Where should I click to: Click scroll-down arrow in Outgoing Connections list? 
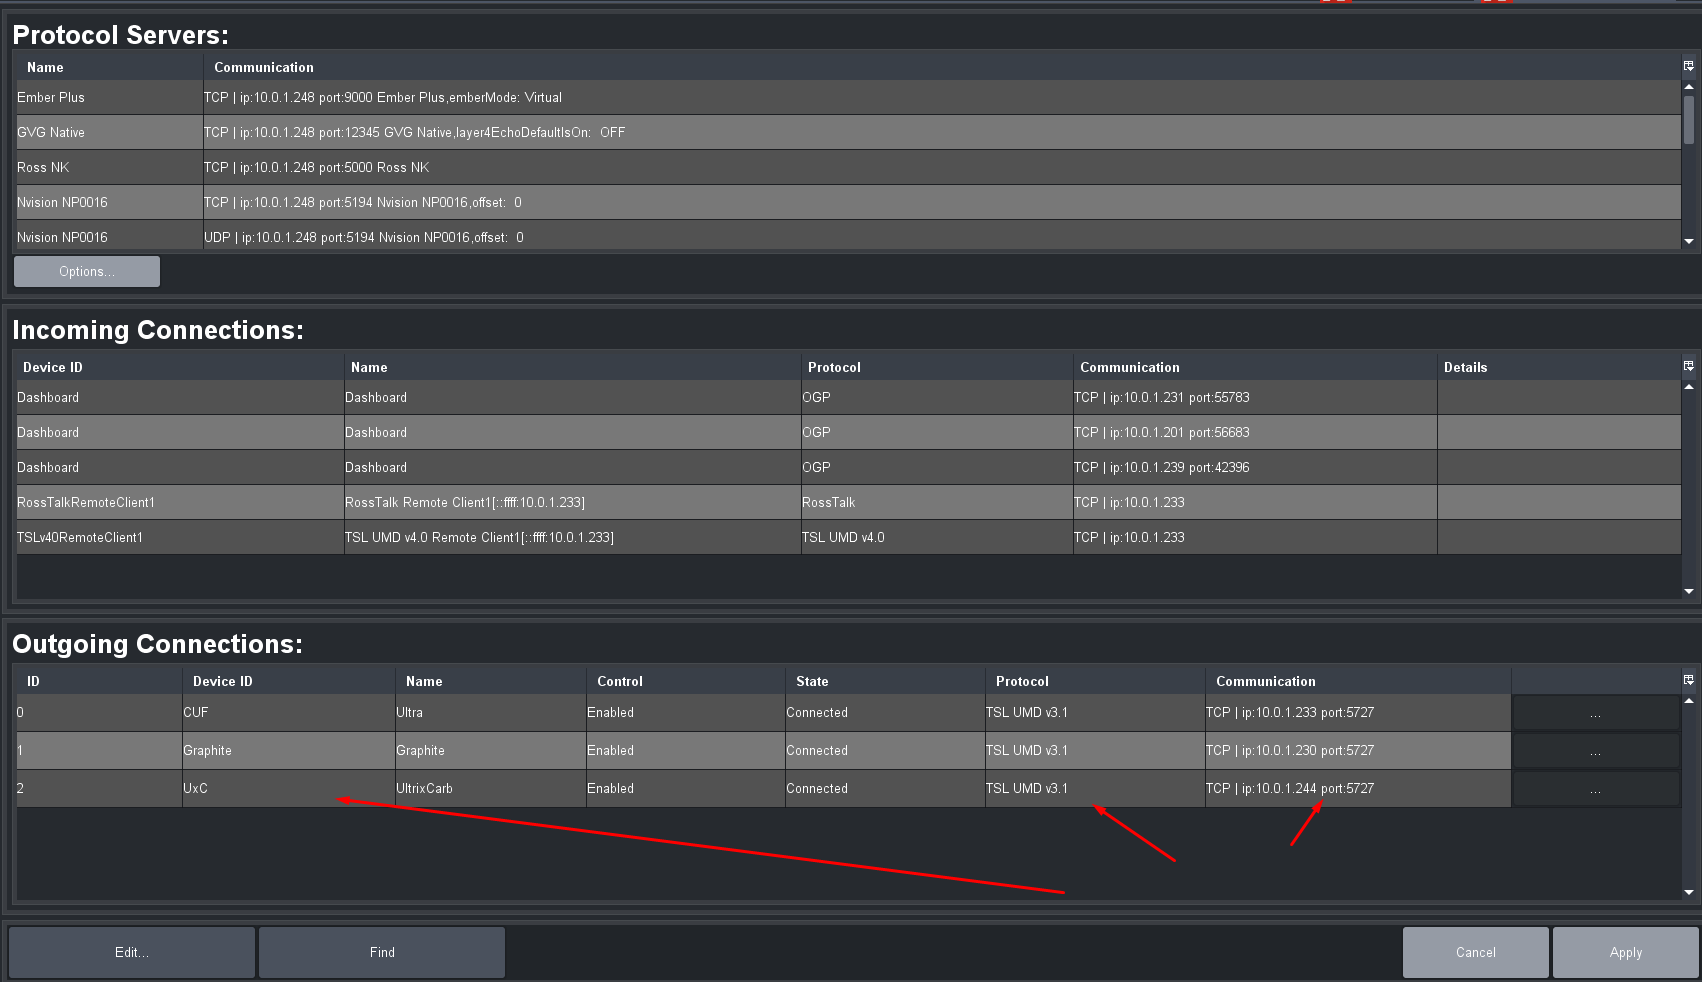(1689, 892)
